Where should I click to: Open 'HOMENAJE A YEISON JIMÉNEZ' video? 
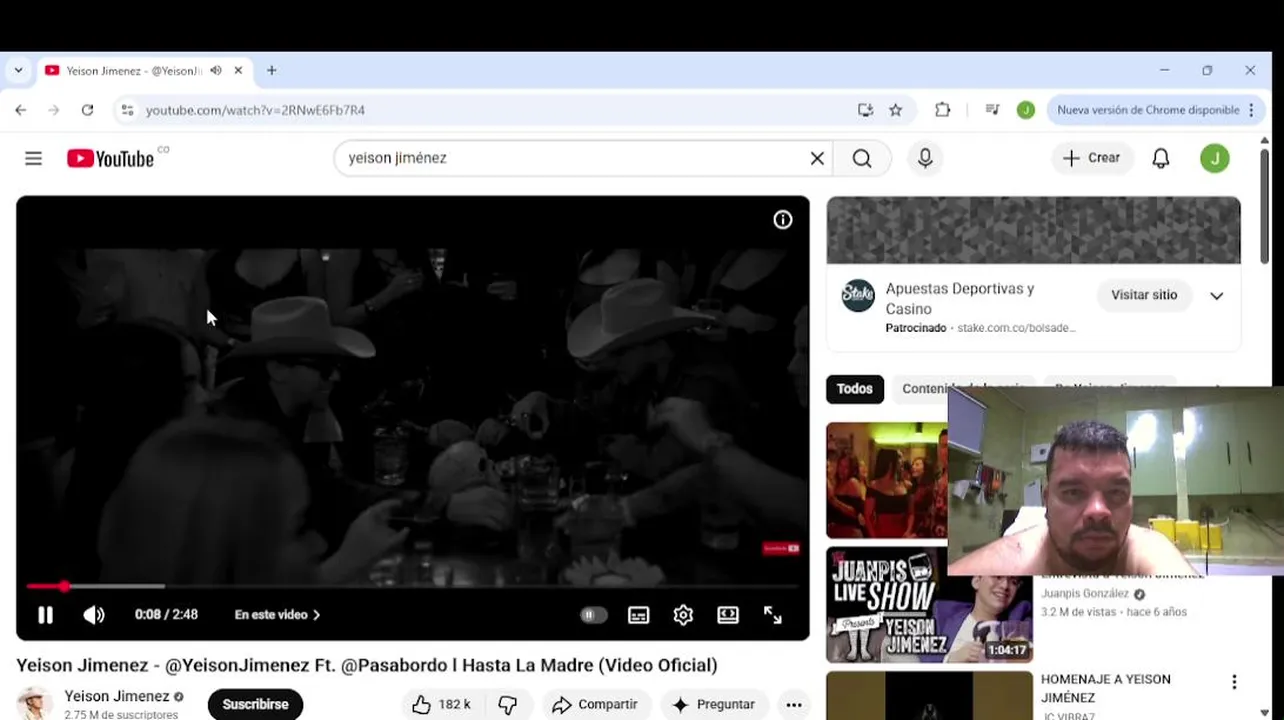tap(1105, 688)
